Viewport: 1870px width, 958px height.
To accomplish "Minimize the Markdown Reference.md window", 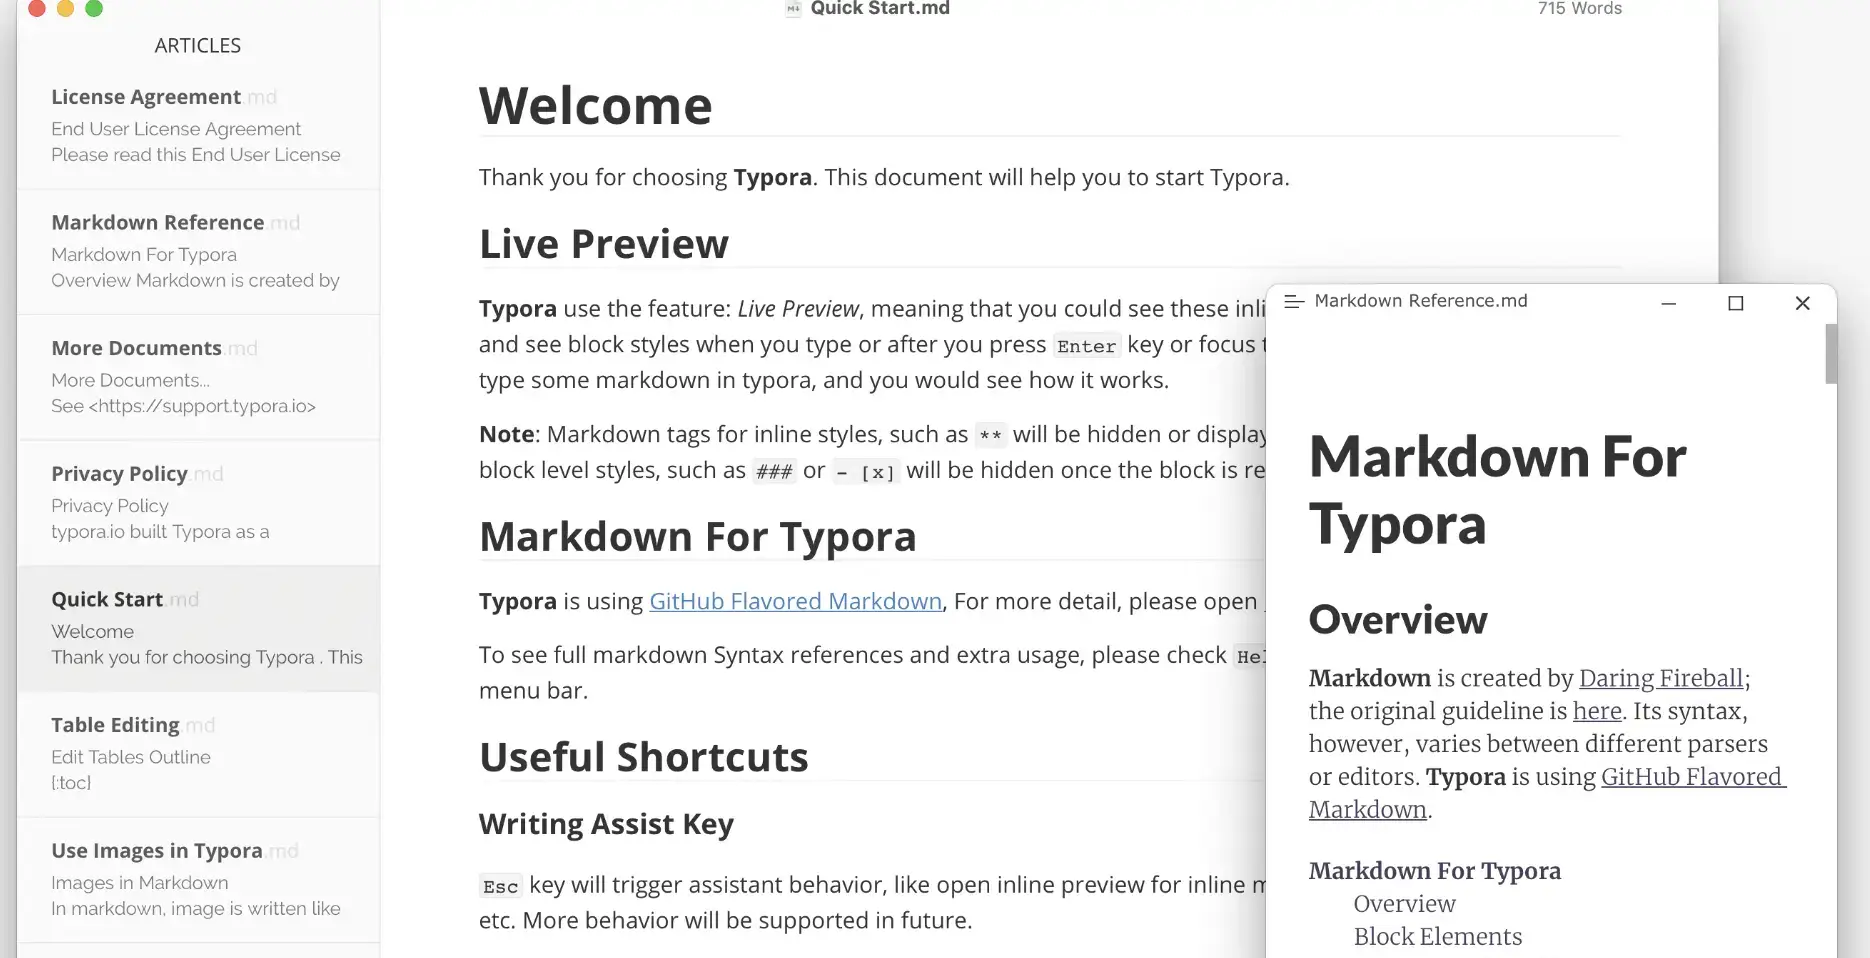I will coord(1668,303).
